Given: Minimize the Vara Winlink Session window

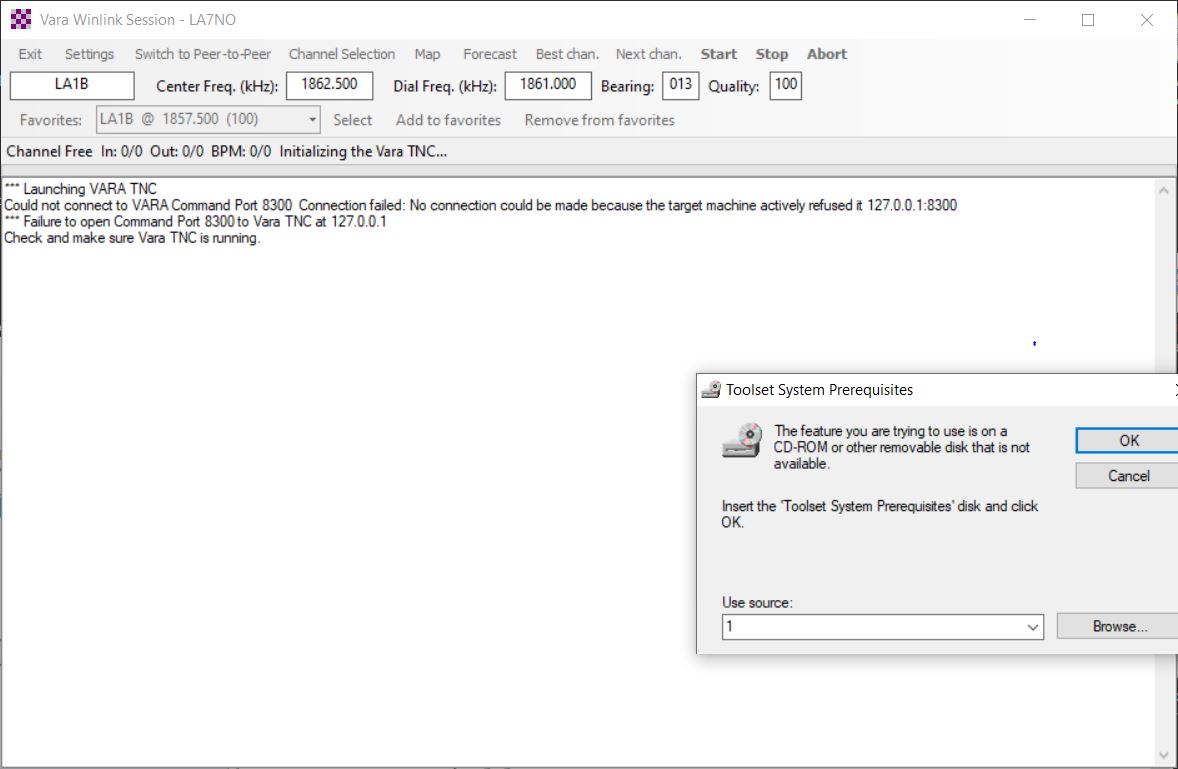Looking at the screenshot, I should point(1030,20).
